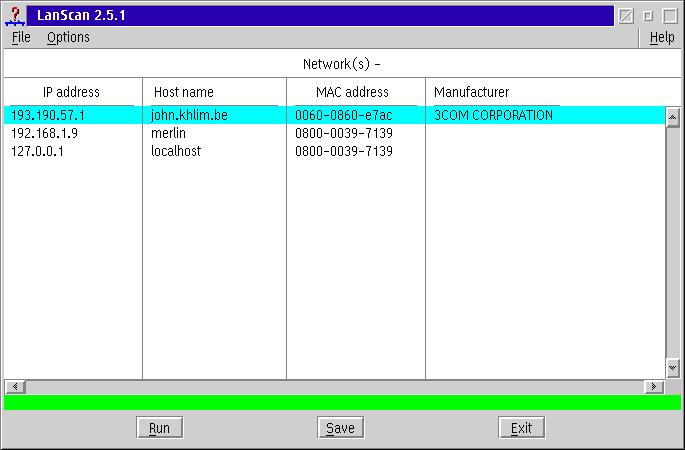Click the Run button
The image size is (685, 450).
(x=159, y=428)
